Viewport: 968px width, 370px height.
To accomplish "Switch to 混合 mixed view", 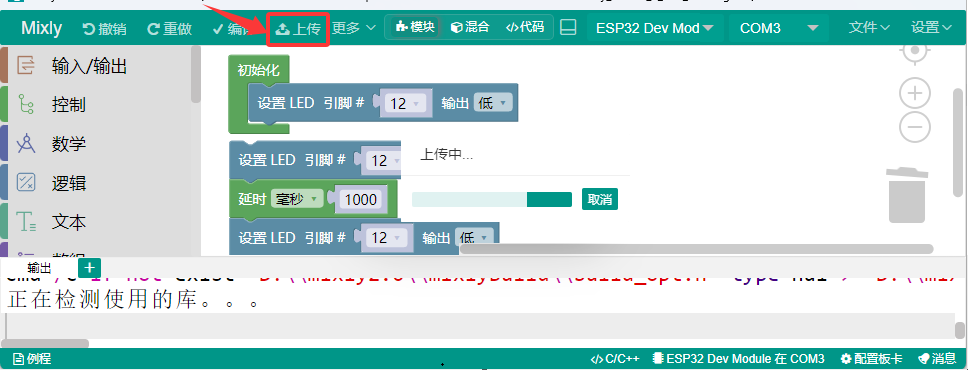I will click(x=470, y=27).
